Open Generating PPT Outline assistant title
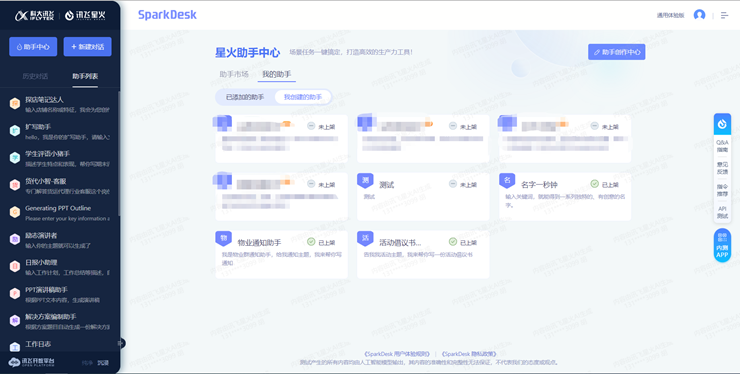Image resolution: width=740 pixels, height=374 pixels. click(58, 208)
